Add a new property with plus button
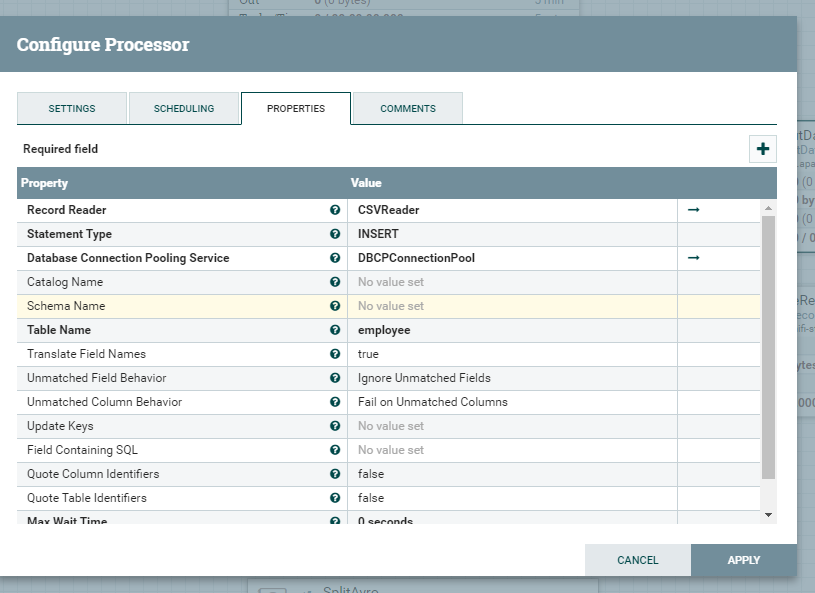The image size is (815, 593). [x=763, y=149]
